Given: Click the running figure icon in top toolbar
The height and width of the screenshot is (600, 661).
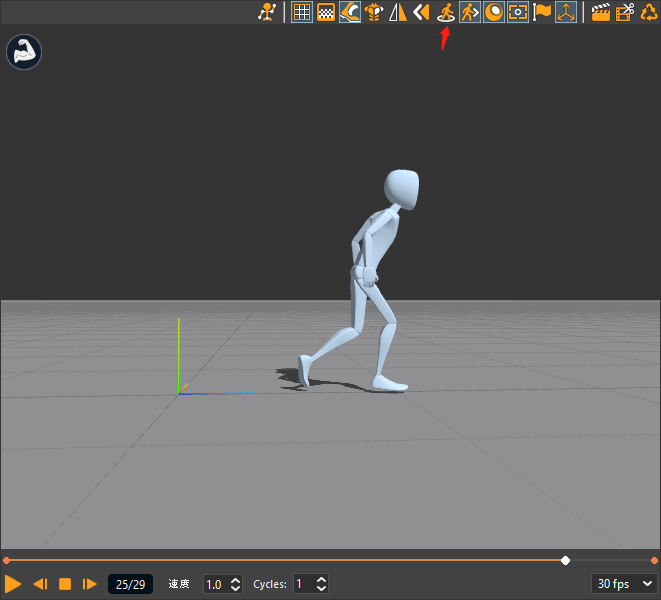Looking at the screenshot, I should pos(266,12).
